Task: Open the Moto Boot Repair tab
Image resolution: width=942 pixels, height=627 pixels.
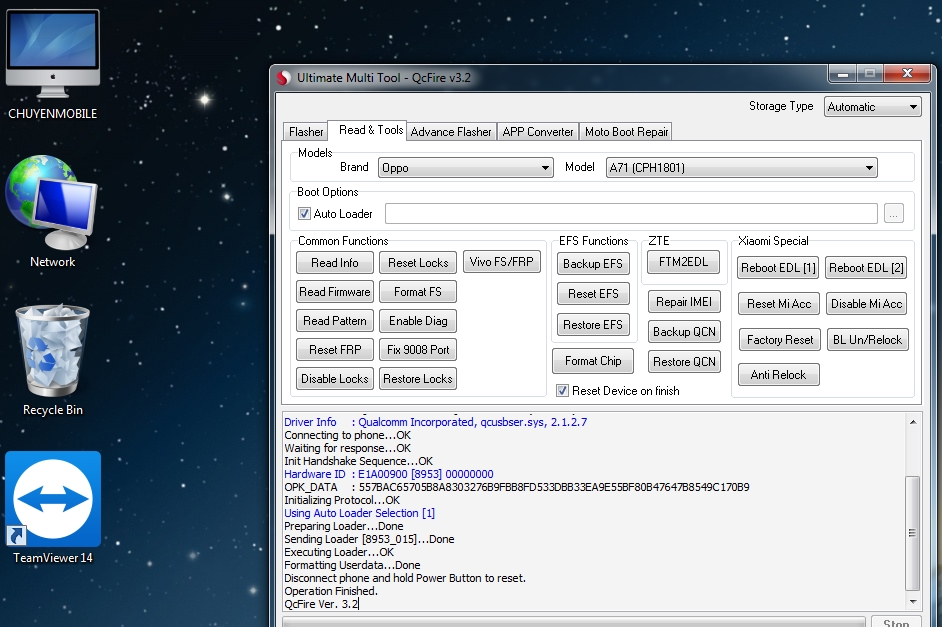Action: coord(626,132)
